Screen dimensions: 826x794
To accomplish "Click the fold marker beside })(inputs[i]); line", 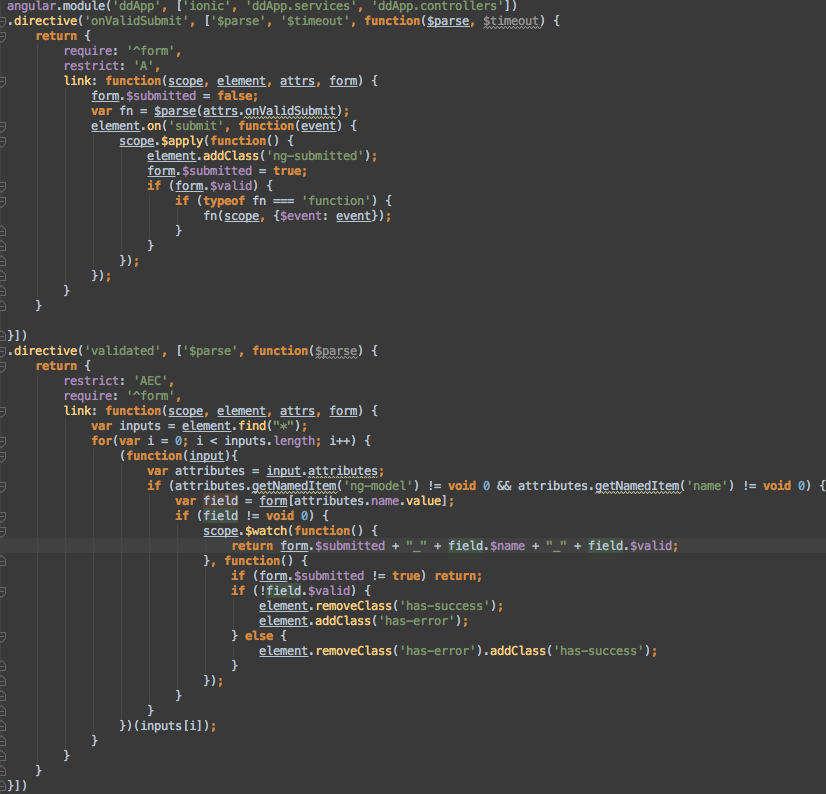I will point(3,727).
